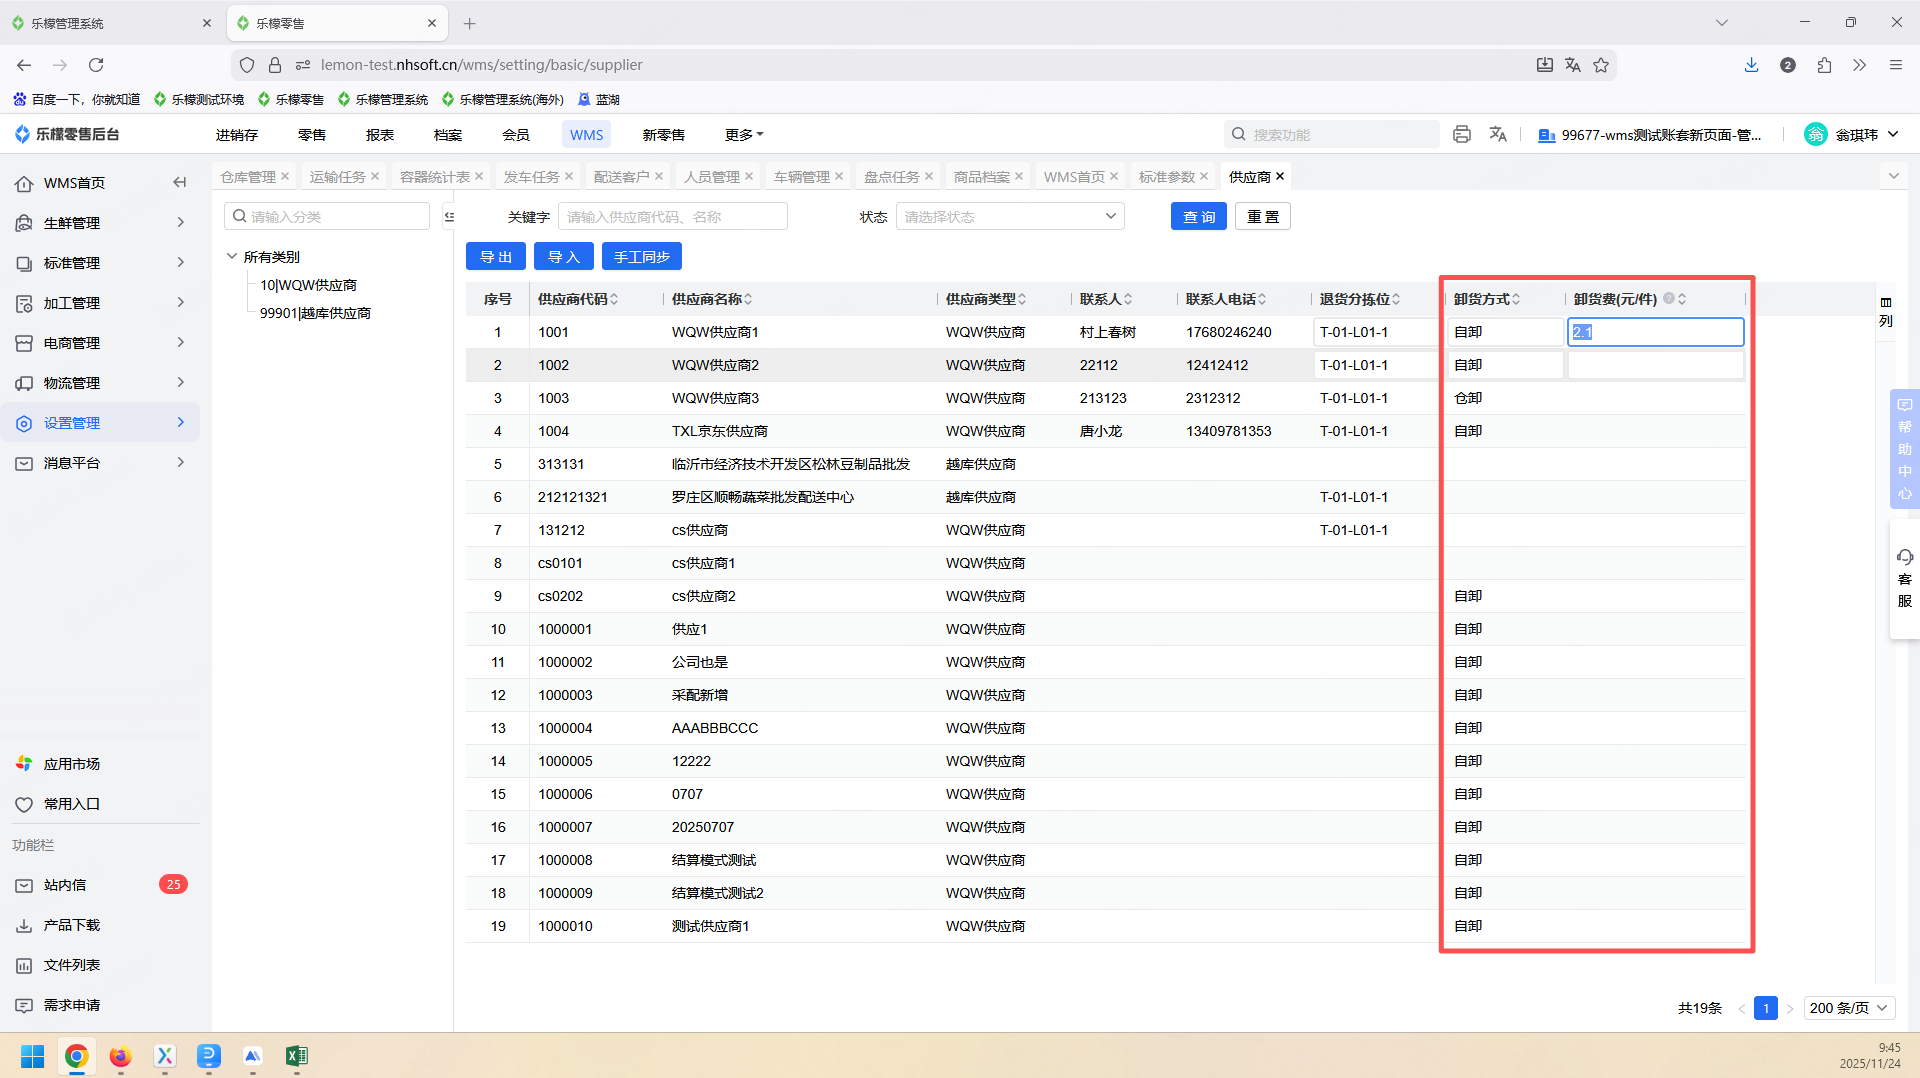
Task: Focus the 关键字 supplier keyword field
Action: tap(673, 217)
